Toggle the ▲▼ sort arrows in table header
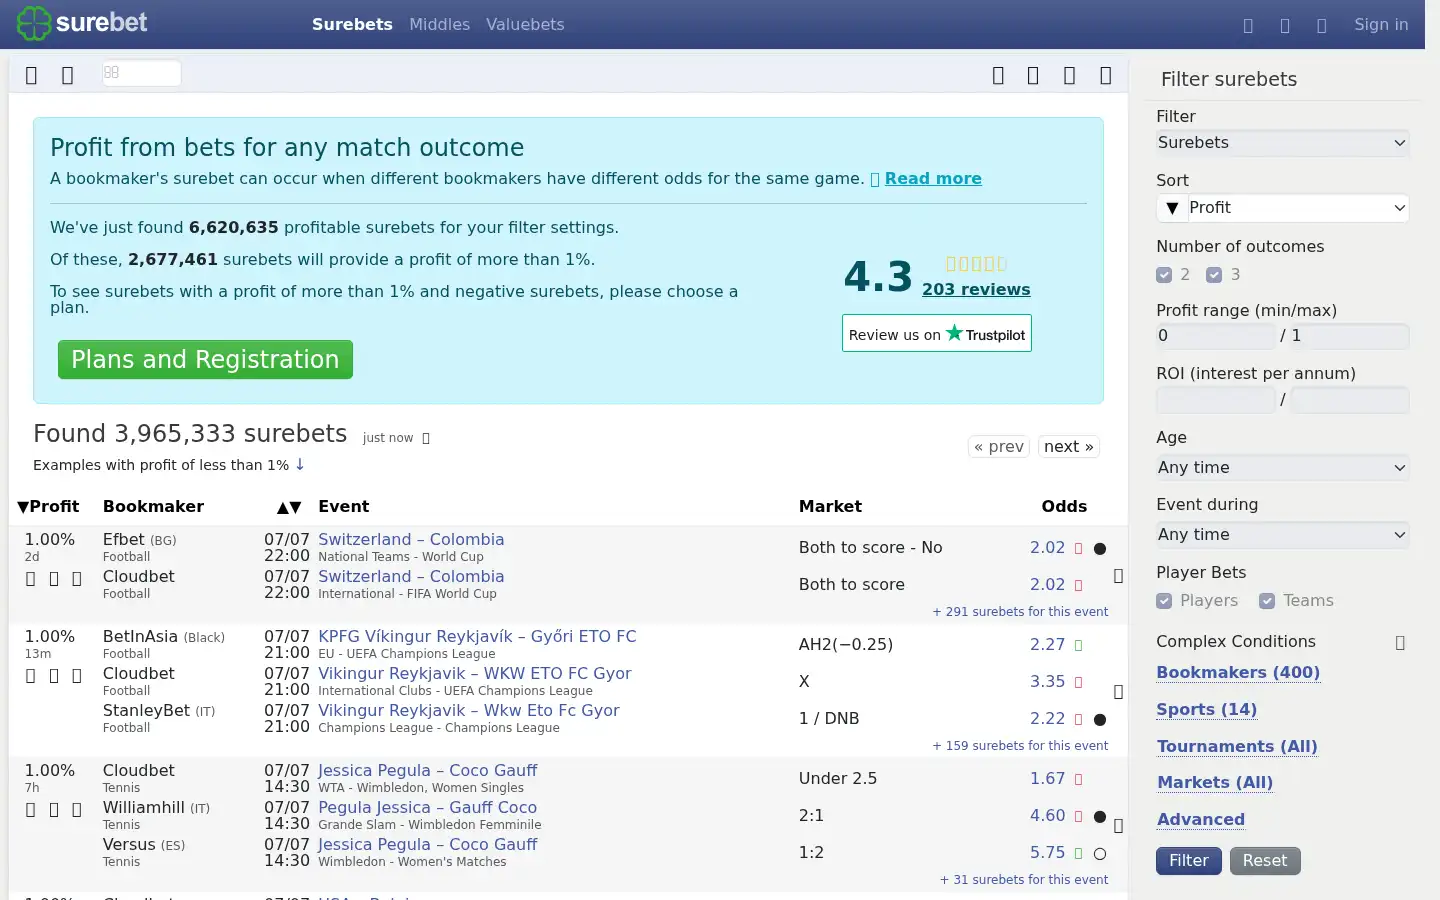Viewport: 1440px width, 900px height. 289,507
